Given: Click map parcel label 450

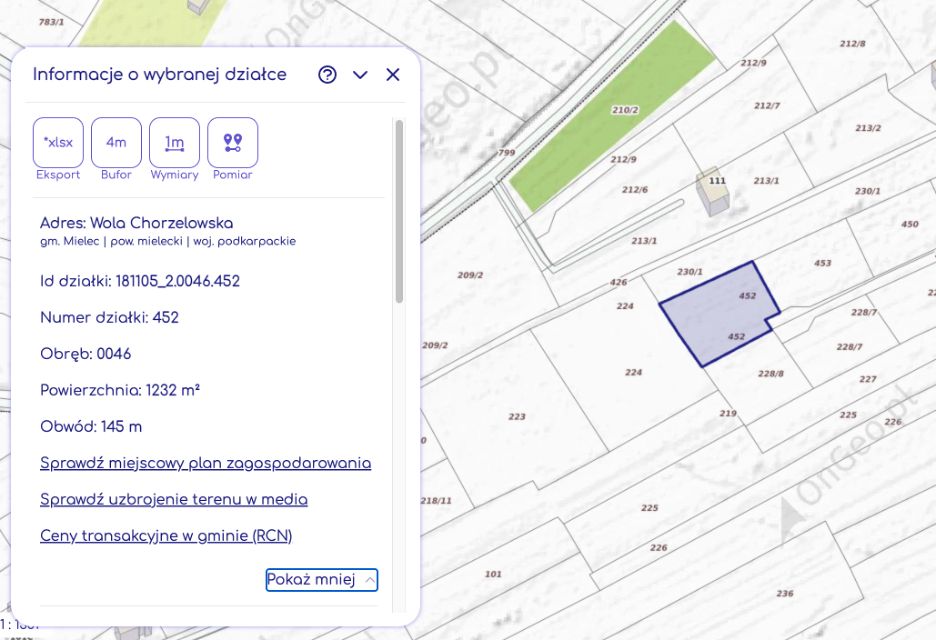Looking at the screenshot, I should [x=910, y=224].
